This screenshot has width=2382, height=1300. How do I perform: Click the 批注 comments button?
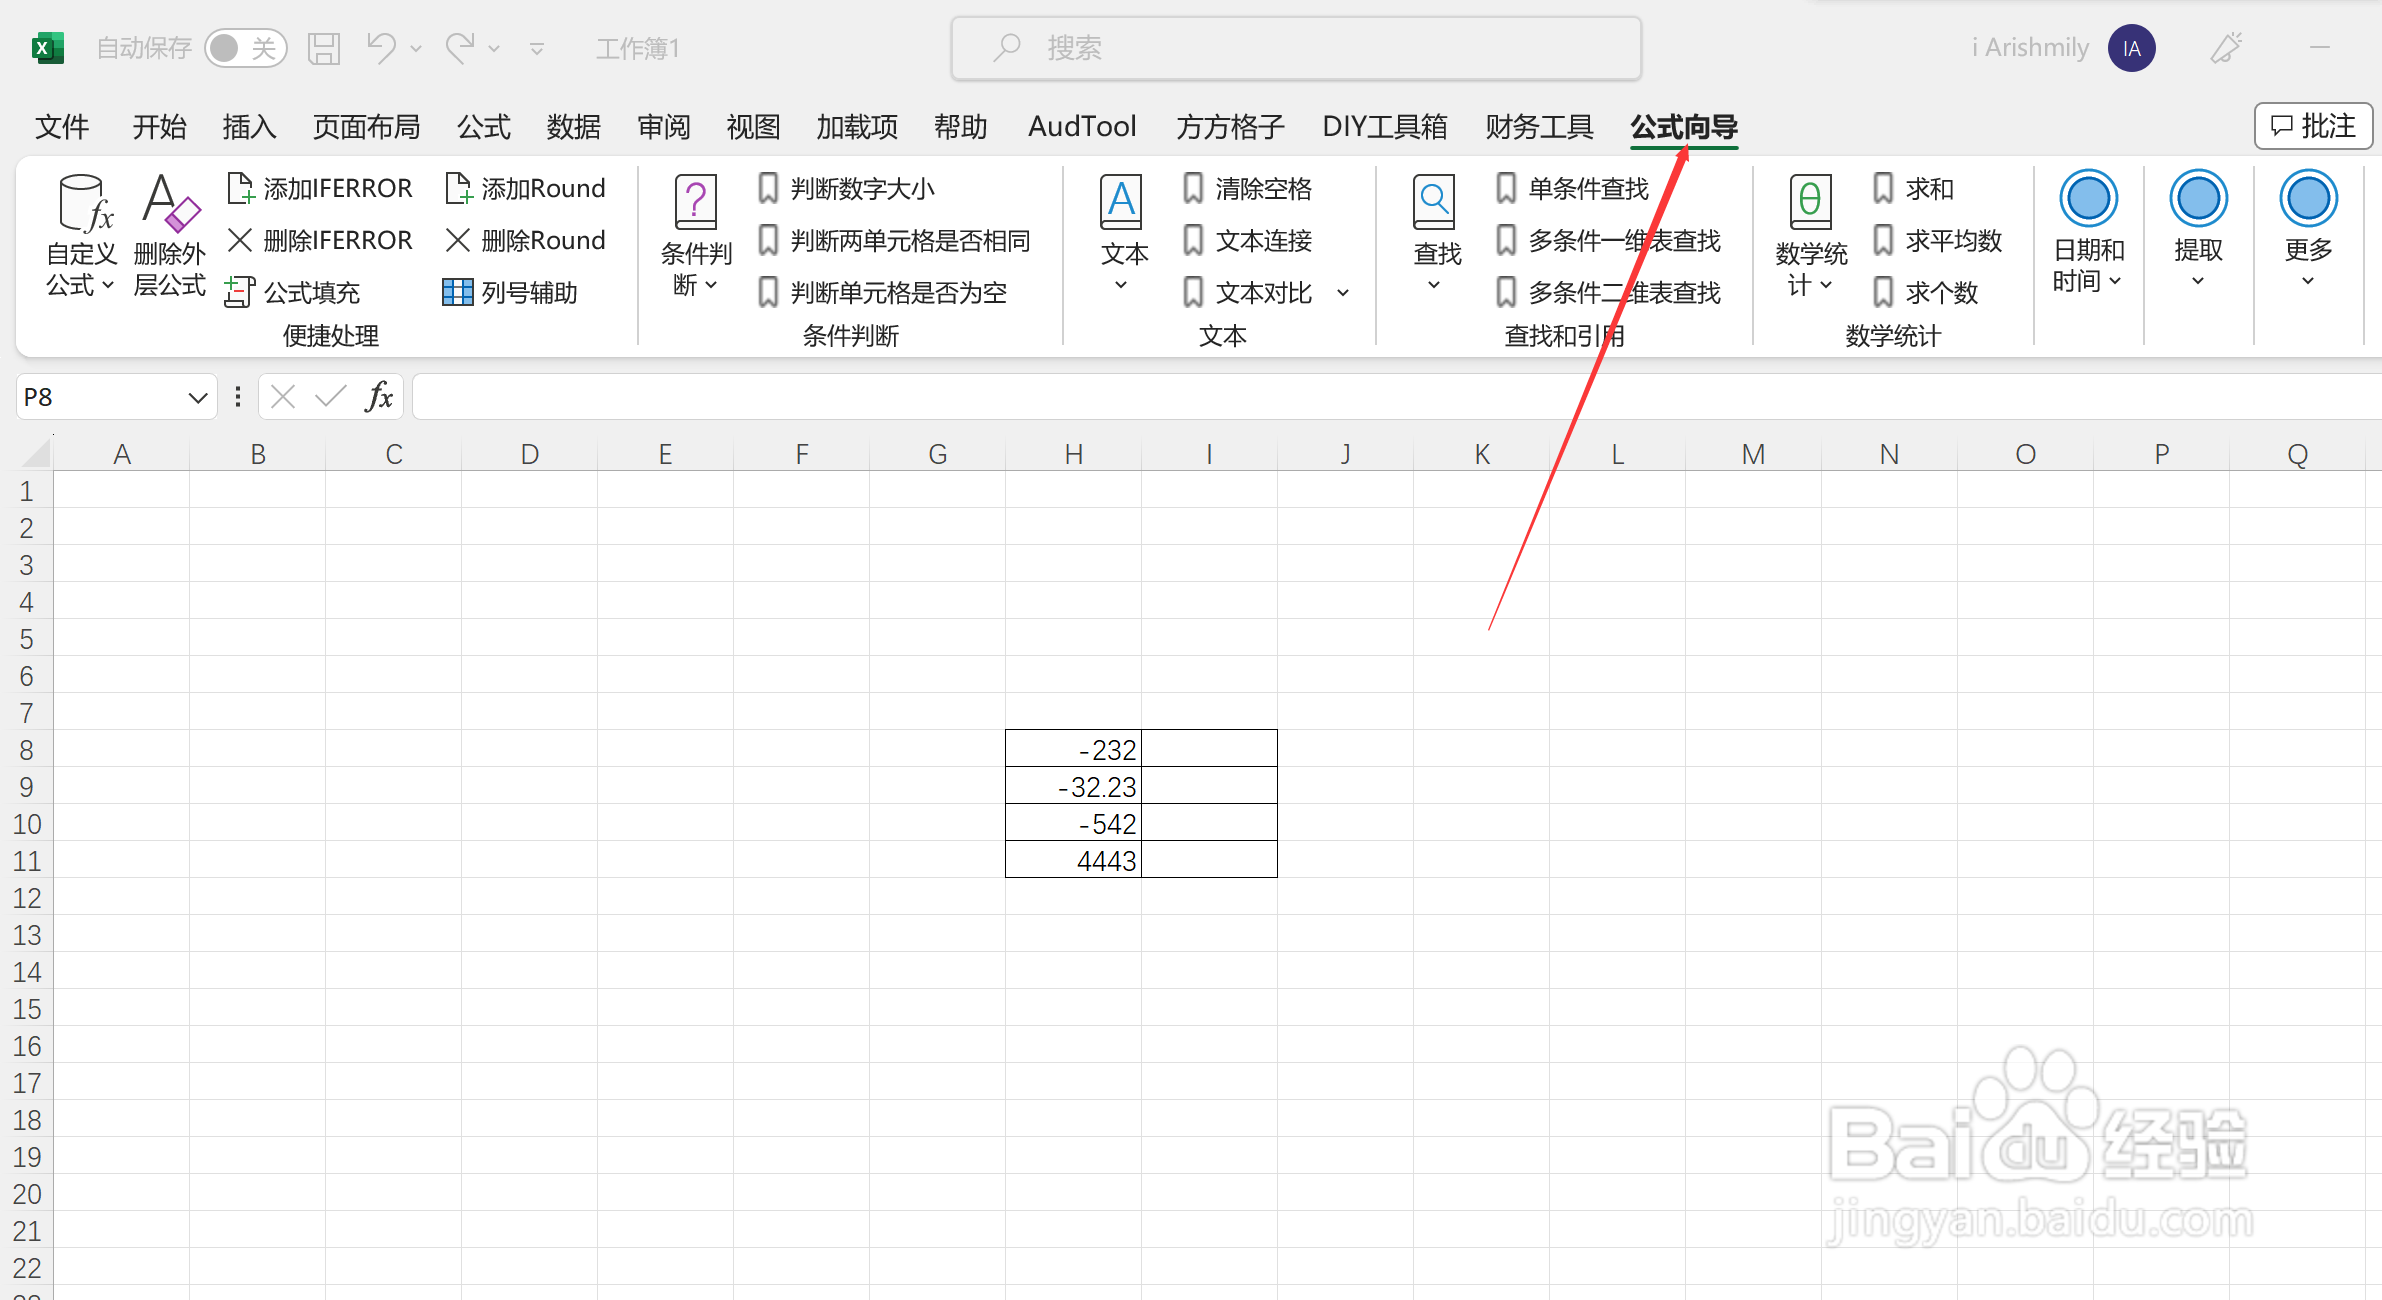(x=2313, y=126)
